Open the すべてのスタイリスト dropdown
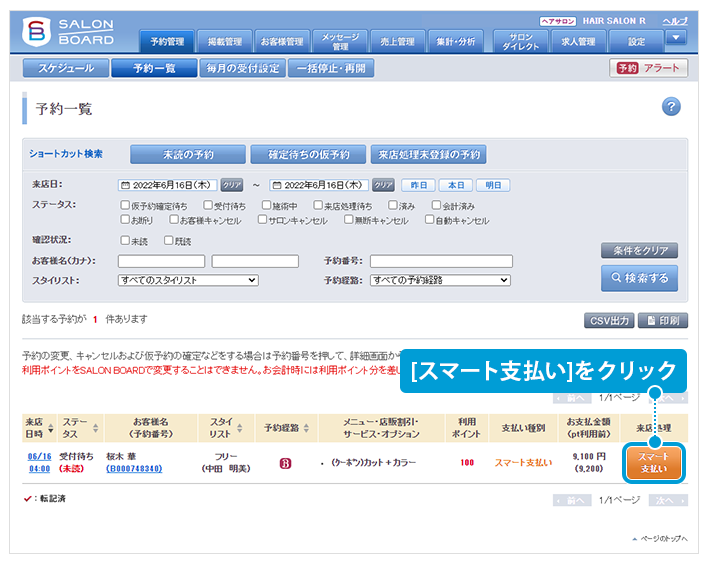Screen dimensions: 710x563 pyautogui.click(x=188, y=280)
